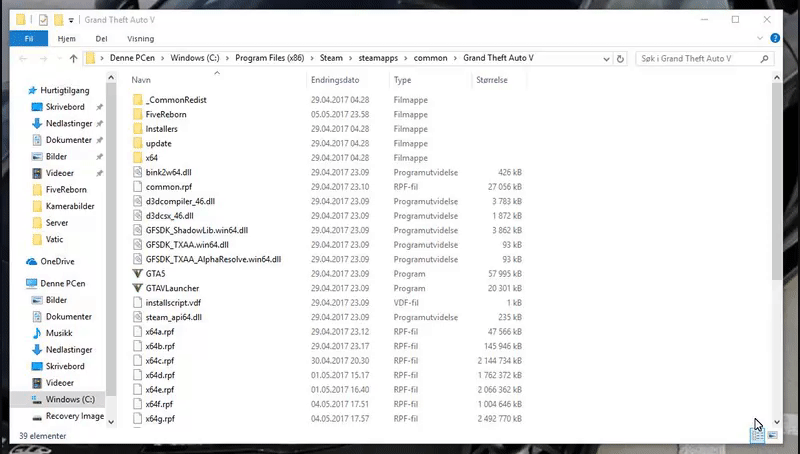Select the common.rpf file
800x454 pixels.
[168, 187]
